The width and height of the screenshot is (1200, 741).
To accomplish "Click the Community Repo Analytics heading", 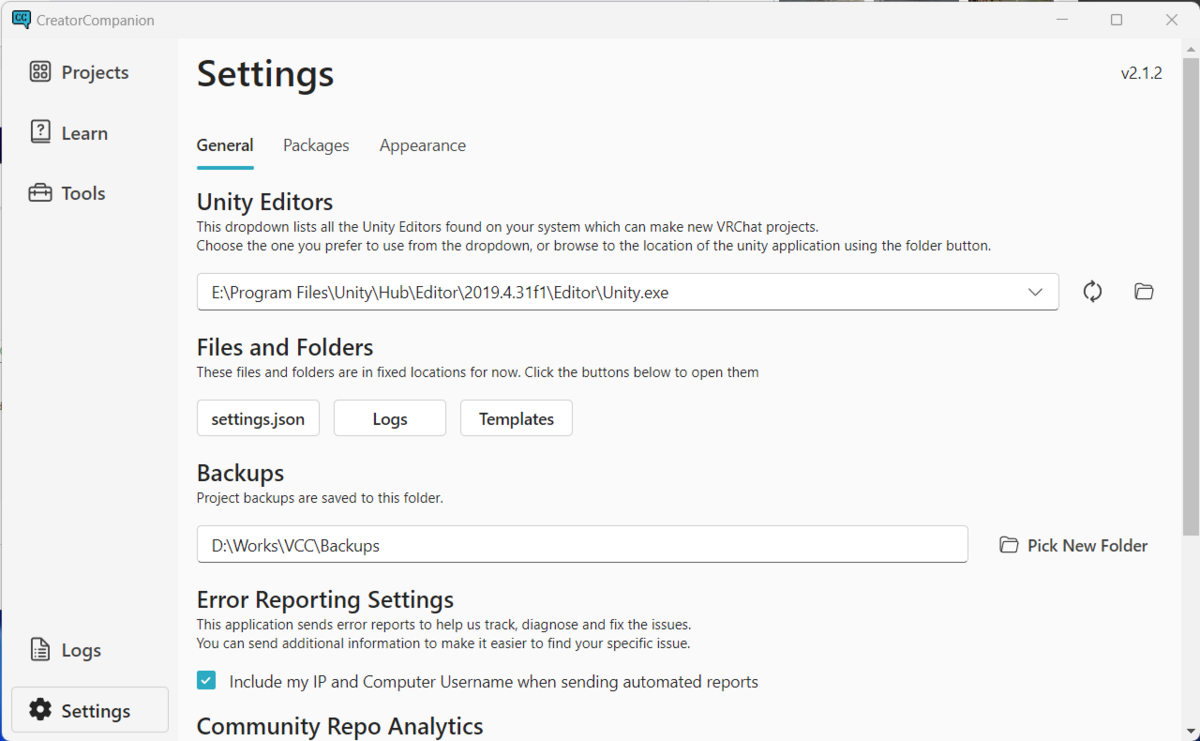I will point(340,725).
